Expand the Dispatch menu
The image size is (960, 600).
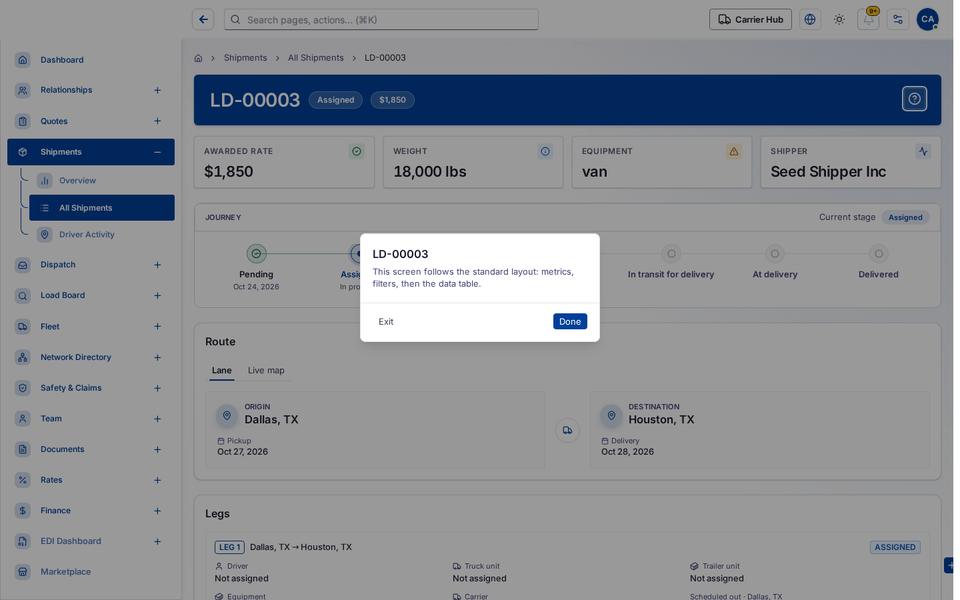click(x=157, y=265)
